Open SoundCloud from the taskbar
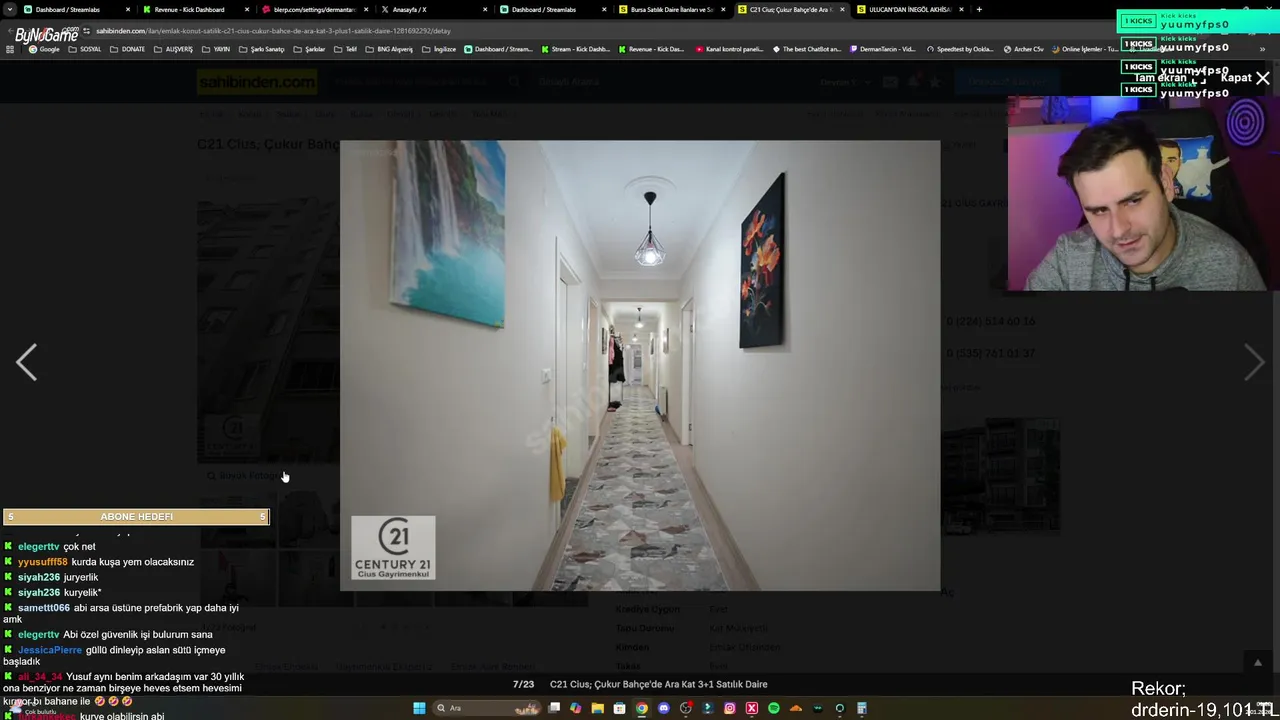1280x720 pixels. [796, 708]
